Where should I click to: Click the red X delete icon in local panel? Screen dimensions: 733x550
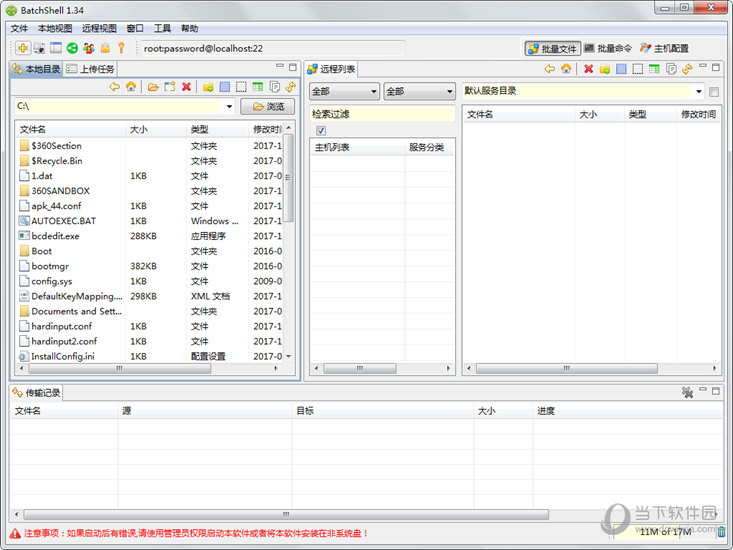point(186,87)
